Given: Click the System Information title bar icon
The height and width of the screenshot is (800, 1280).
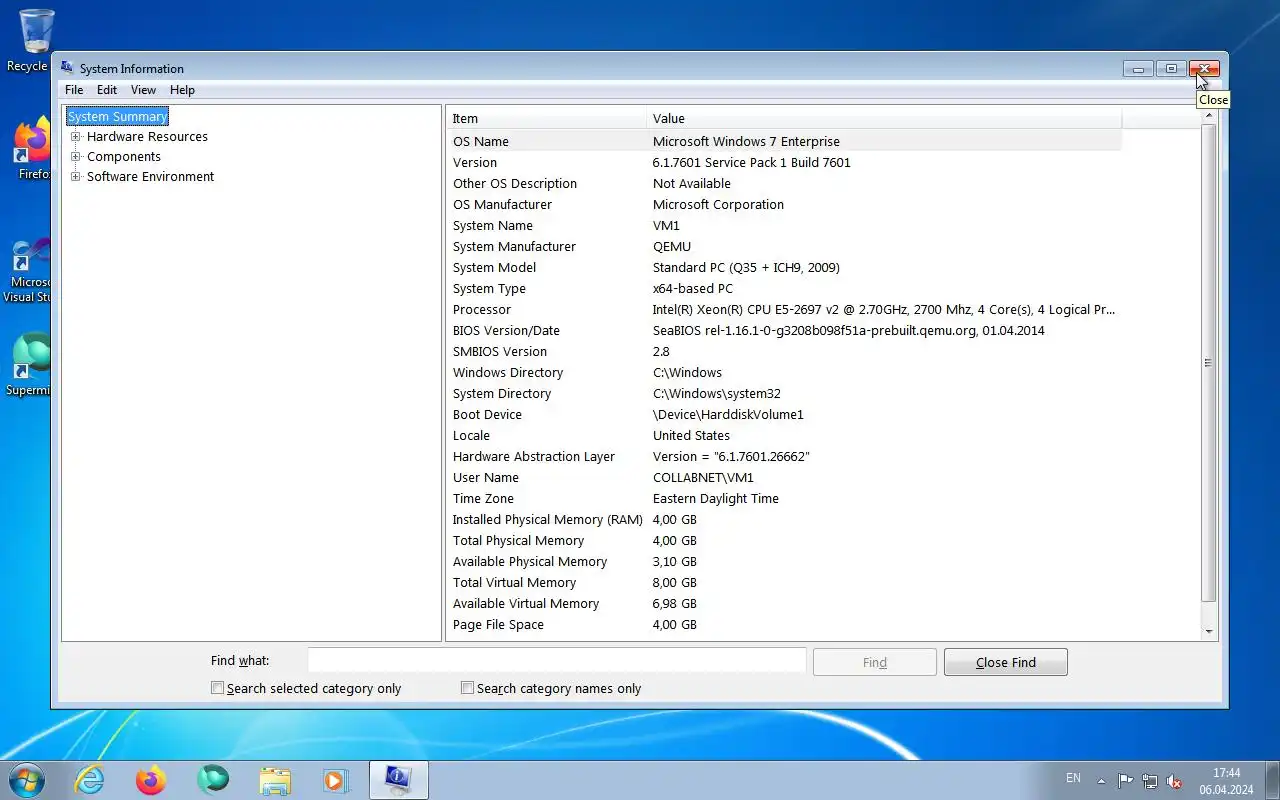Looking at the screenshot, I should click(x=67, y=68).
